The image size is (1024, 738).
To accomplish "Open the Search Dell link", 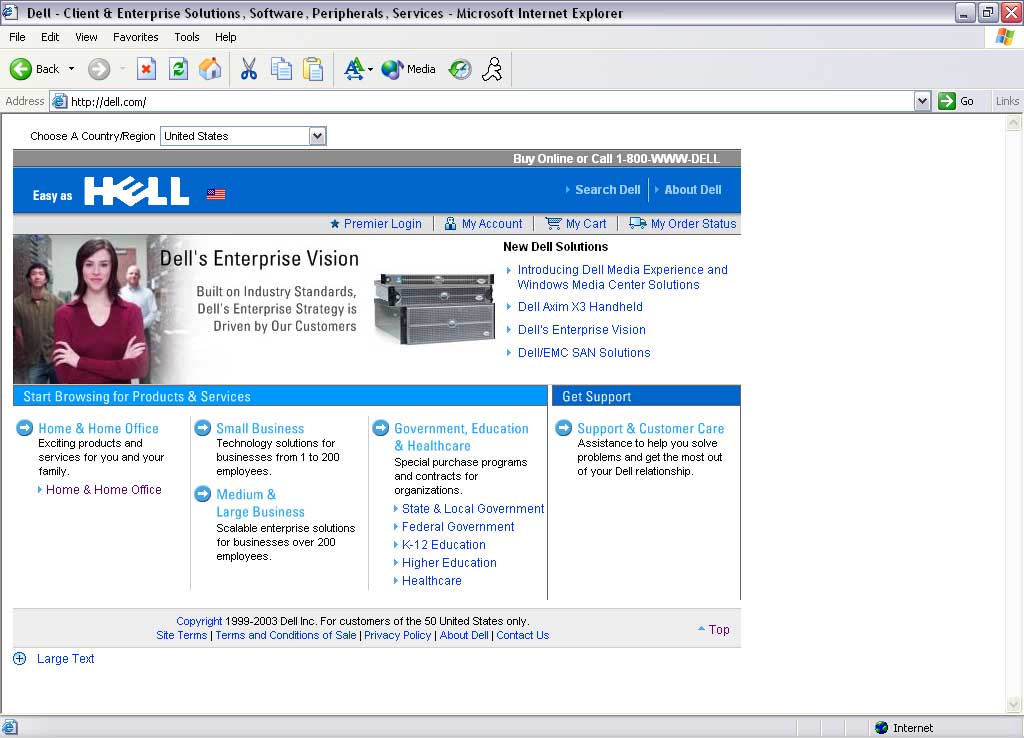I will click(607, 189).
